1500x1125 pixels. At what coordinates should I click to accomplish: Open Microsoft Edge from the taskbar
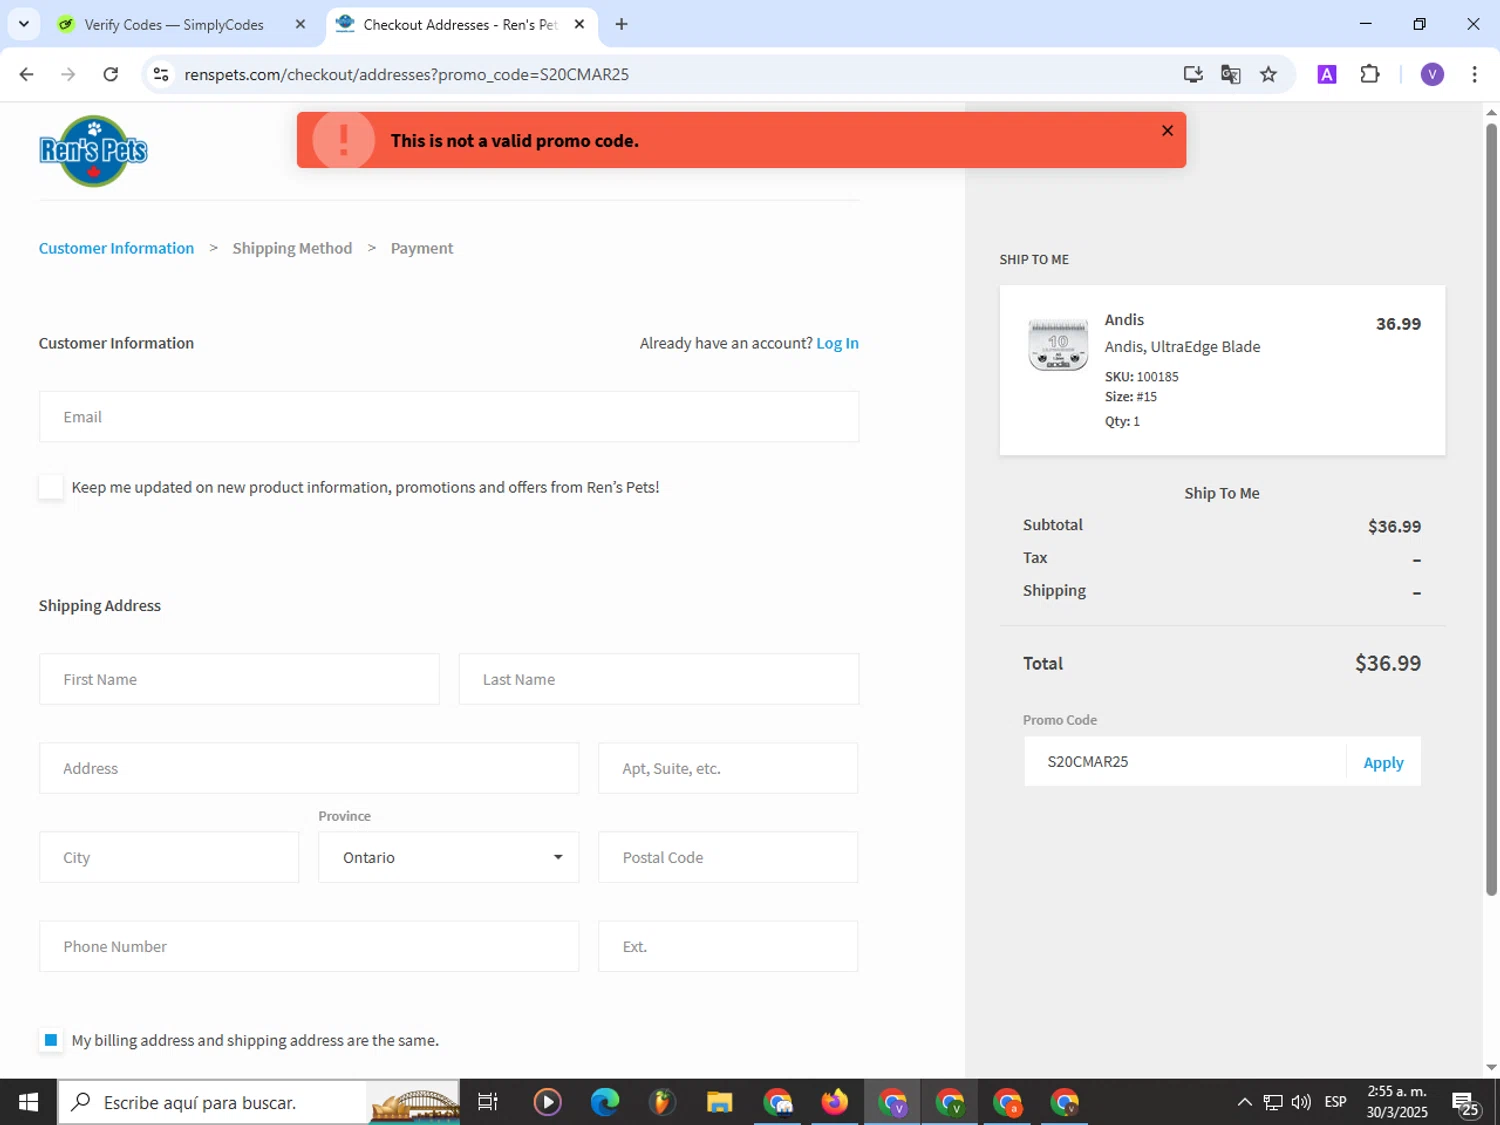[605, 1102]
